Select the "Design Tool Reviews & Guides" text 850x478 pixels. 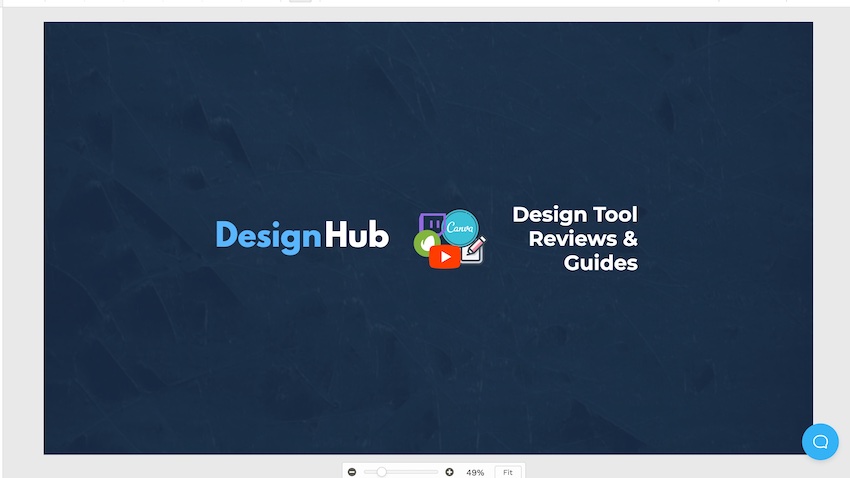point(575,238)
